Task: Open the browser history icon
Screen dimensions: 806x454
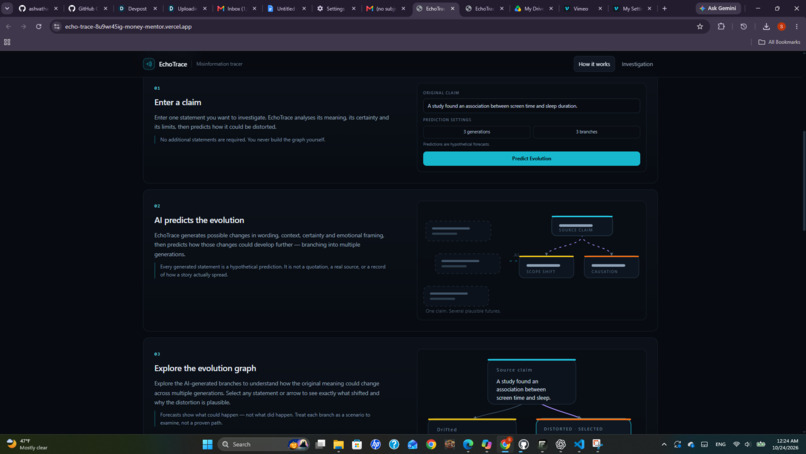Action: point(743,27)
